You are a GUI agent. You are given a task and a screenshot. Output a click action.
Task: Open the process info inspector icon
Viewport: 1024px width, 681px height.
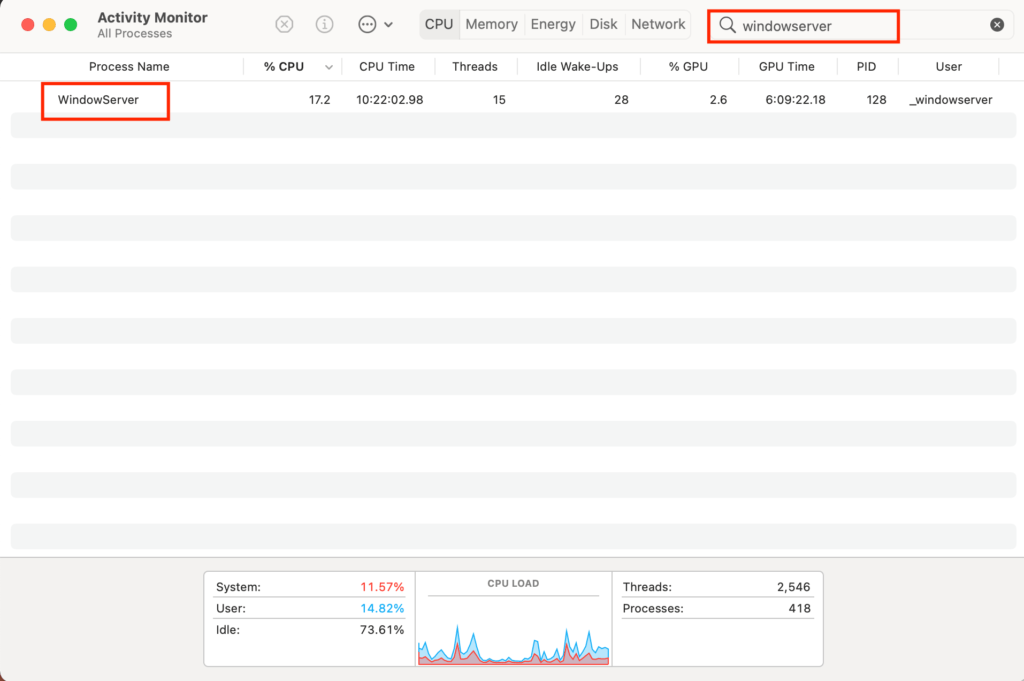coord(325,25)
